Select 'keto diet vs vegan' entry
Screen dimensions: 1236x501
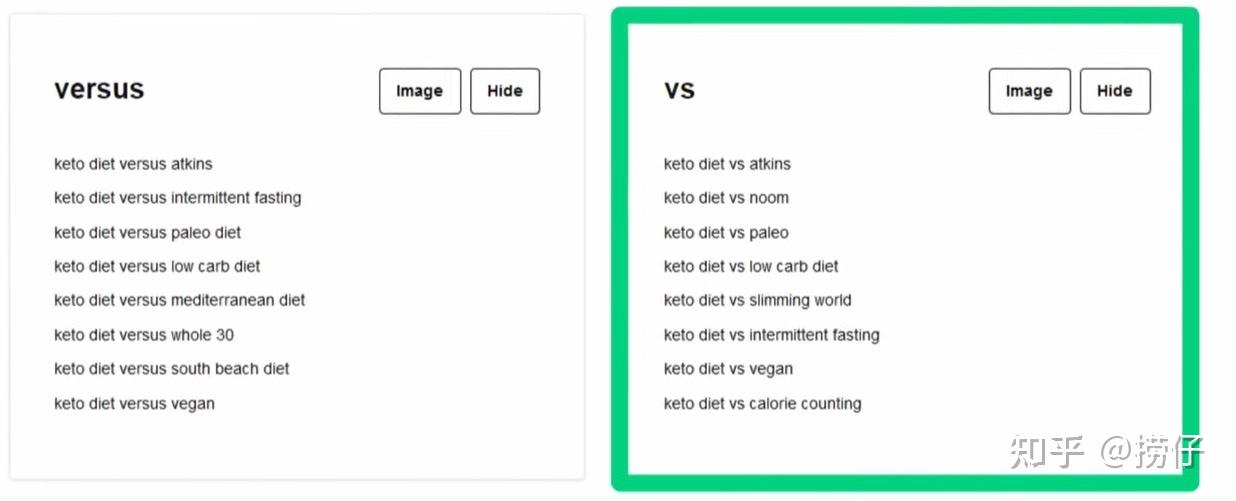728,369
